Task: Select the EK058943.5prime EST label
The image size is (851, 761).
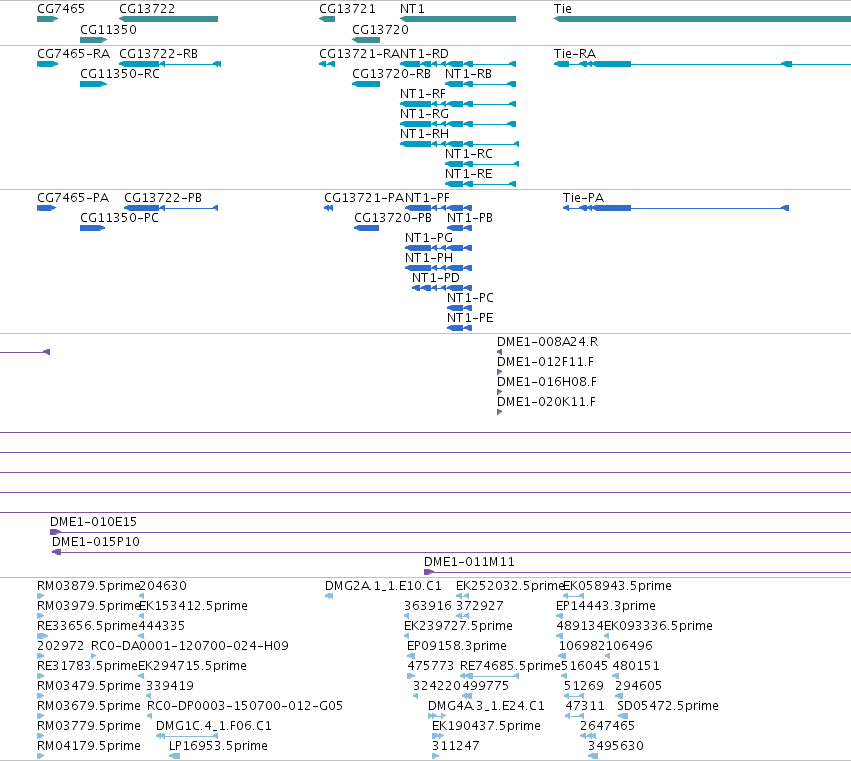Action: click(x=618, y=586)
